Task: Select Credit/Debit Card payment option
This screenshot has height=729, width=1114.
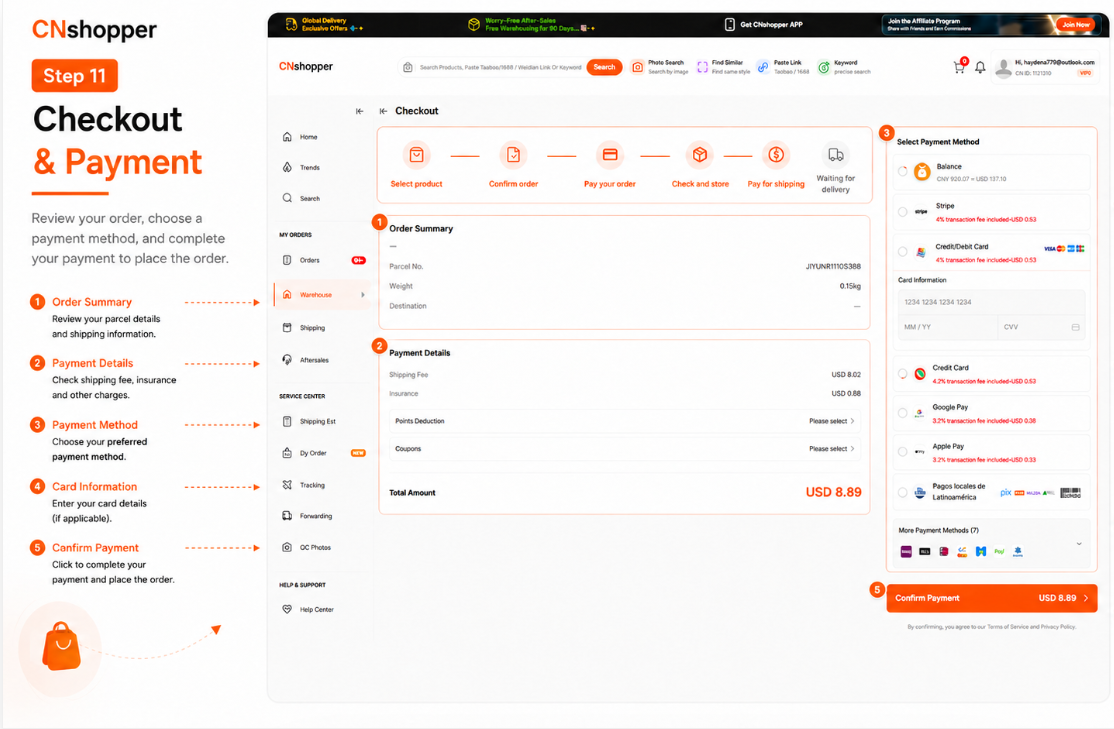Action: tap(902, 252)
